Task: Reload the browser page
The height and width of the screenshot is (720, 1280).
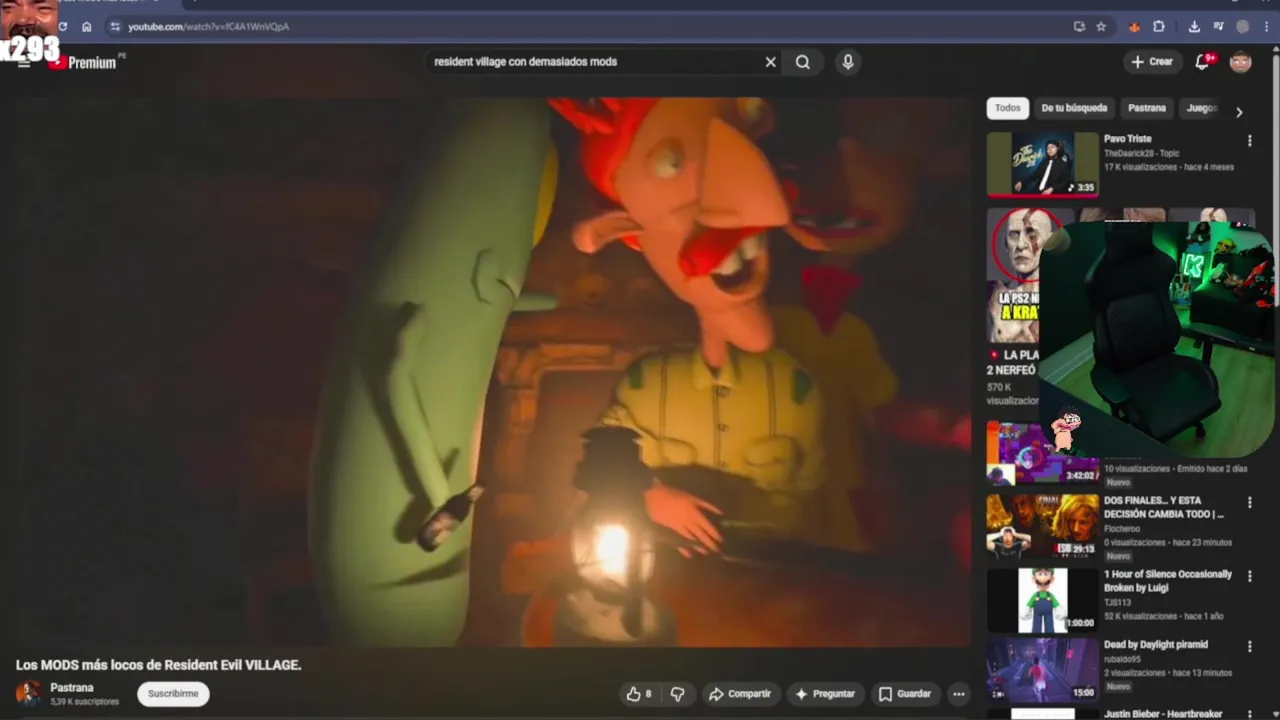Action: point(63,27)
